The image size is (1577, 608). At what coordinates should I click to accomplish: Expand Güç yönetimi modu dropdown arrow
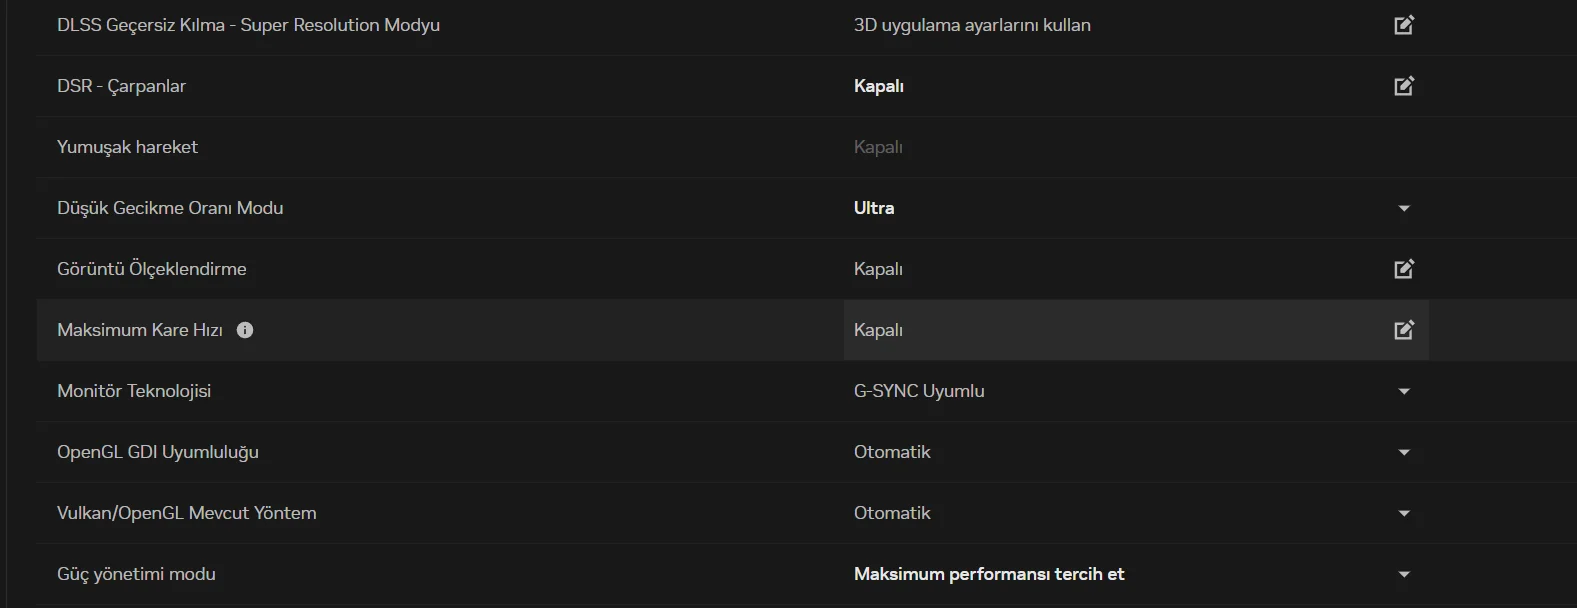coord(1404,574)
